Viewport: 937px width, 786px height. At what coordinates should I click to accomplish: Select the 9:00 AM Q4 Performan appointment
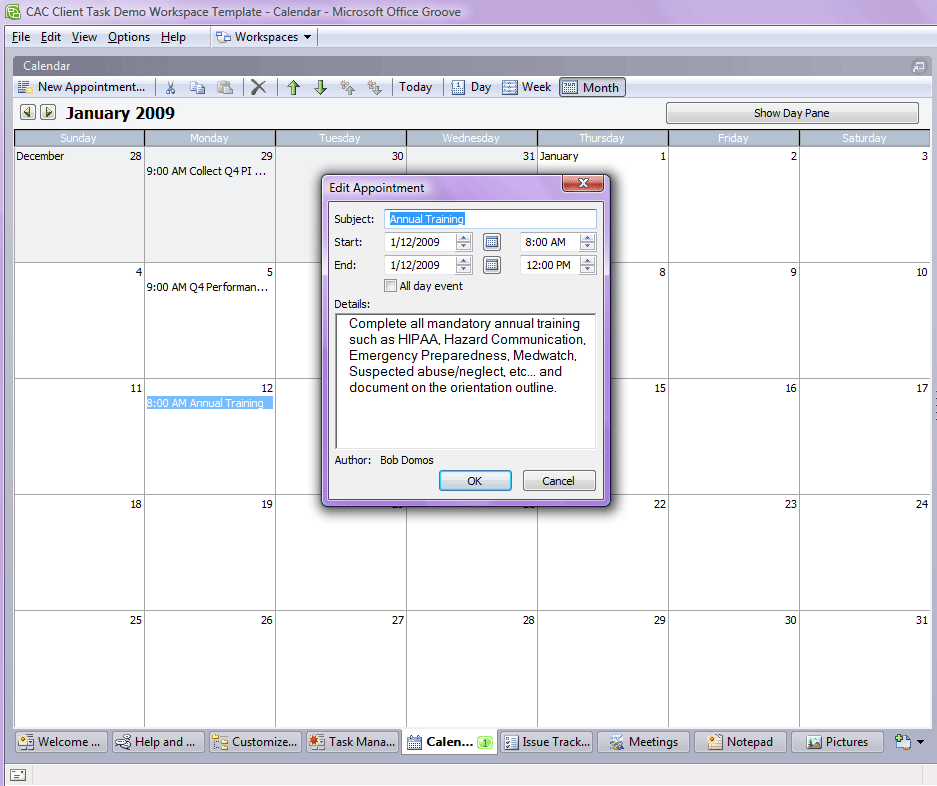coord(207,287)
